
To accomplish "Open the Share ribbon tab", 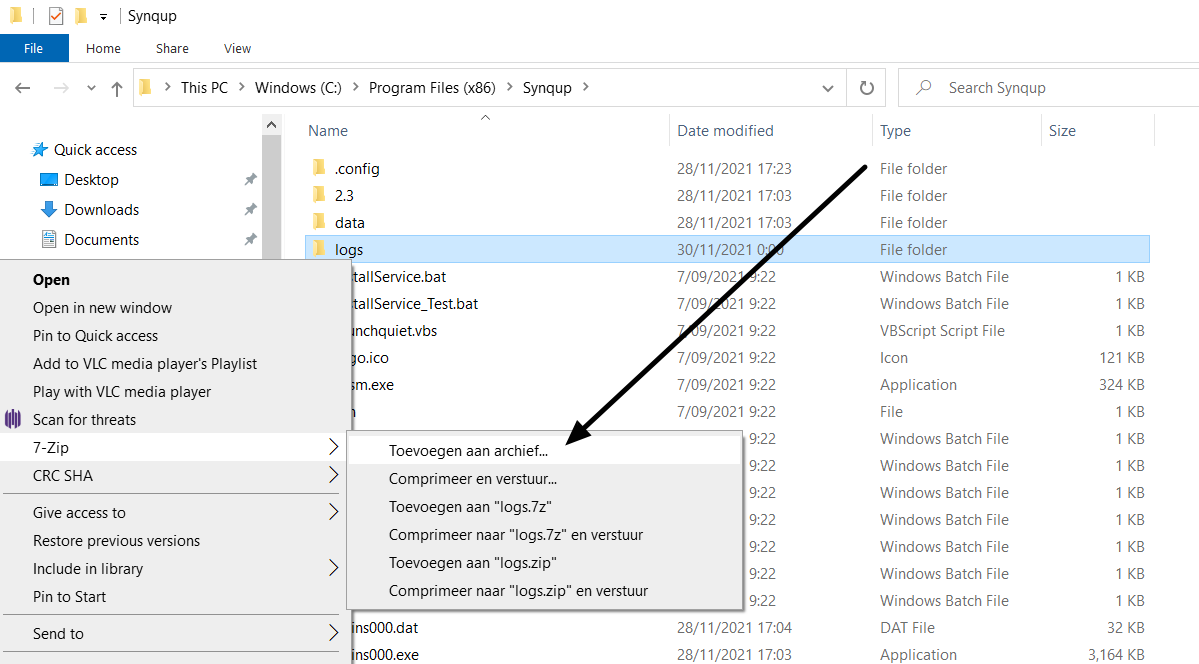I will click(172, 48).
